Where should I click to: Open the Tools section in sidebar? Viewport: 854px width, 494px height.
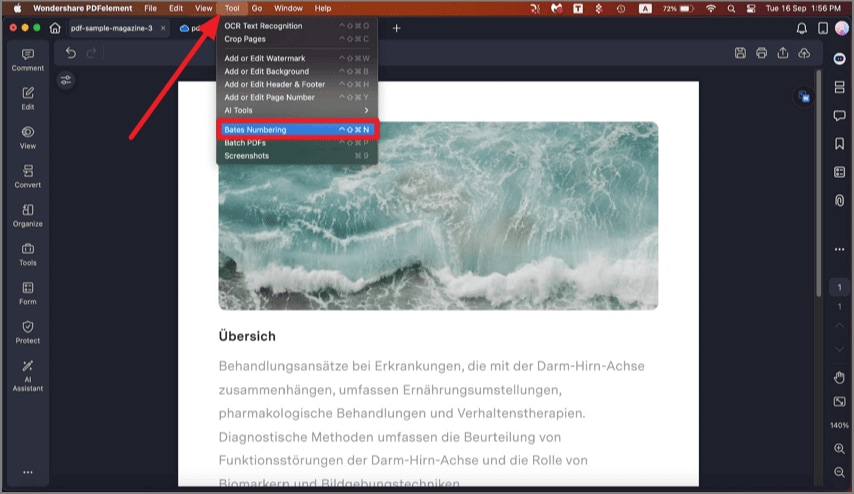pos(28,254)
